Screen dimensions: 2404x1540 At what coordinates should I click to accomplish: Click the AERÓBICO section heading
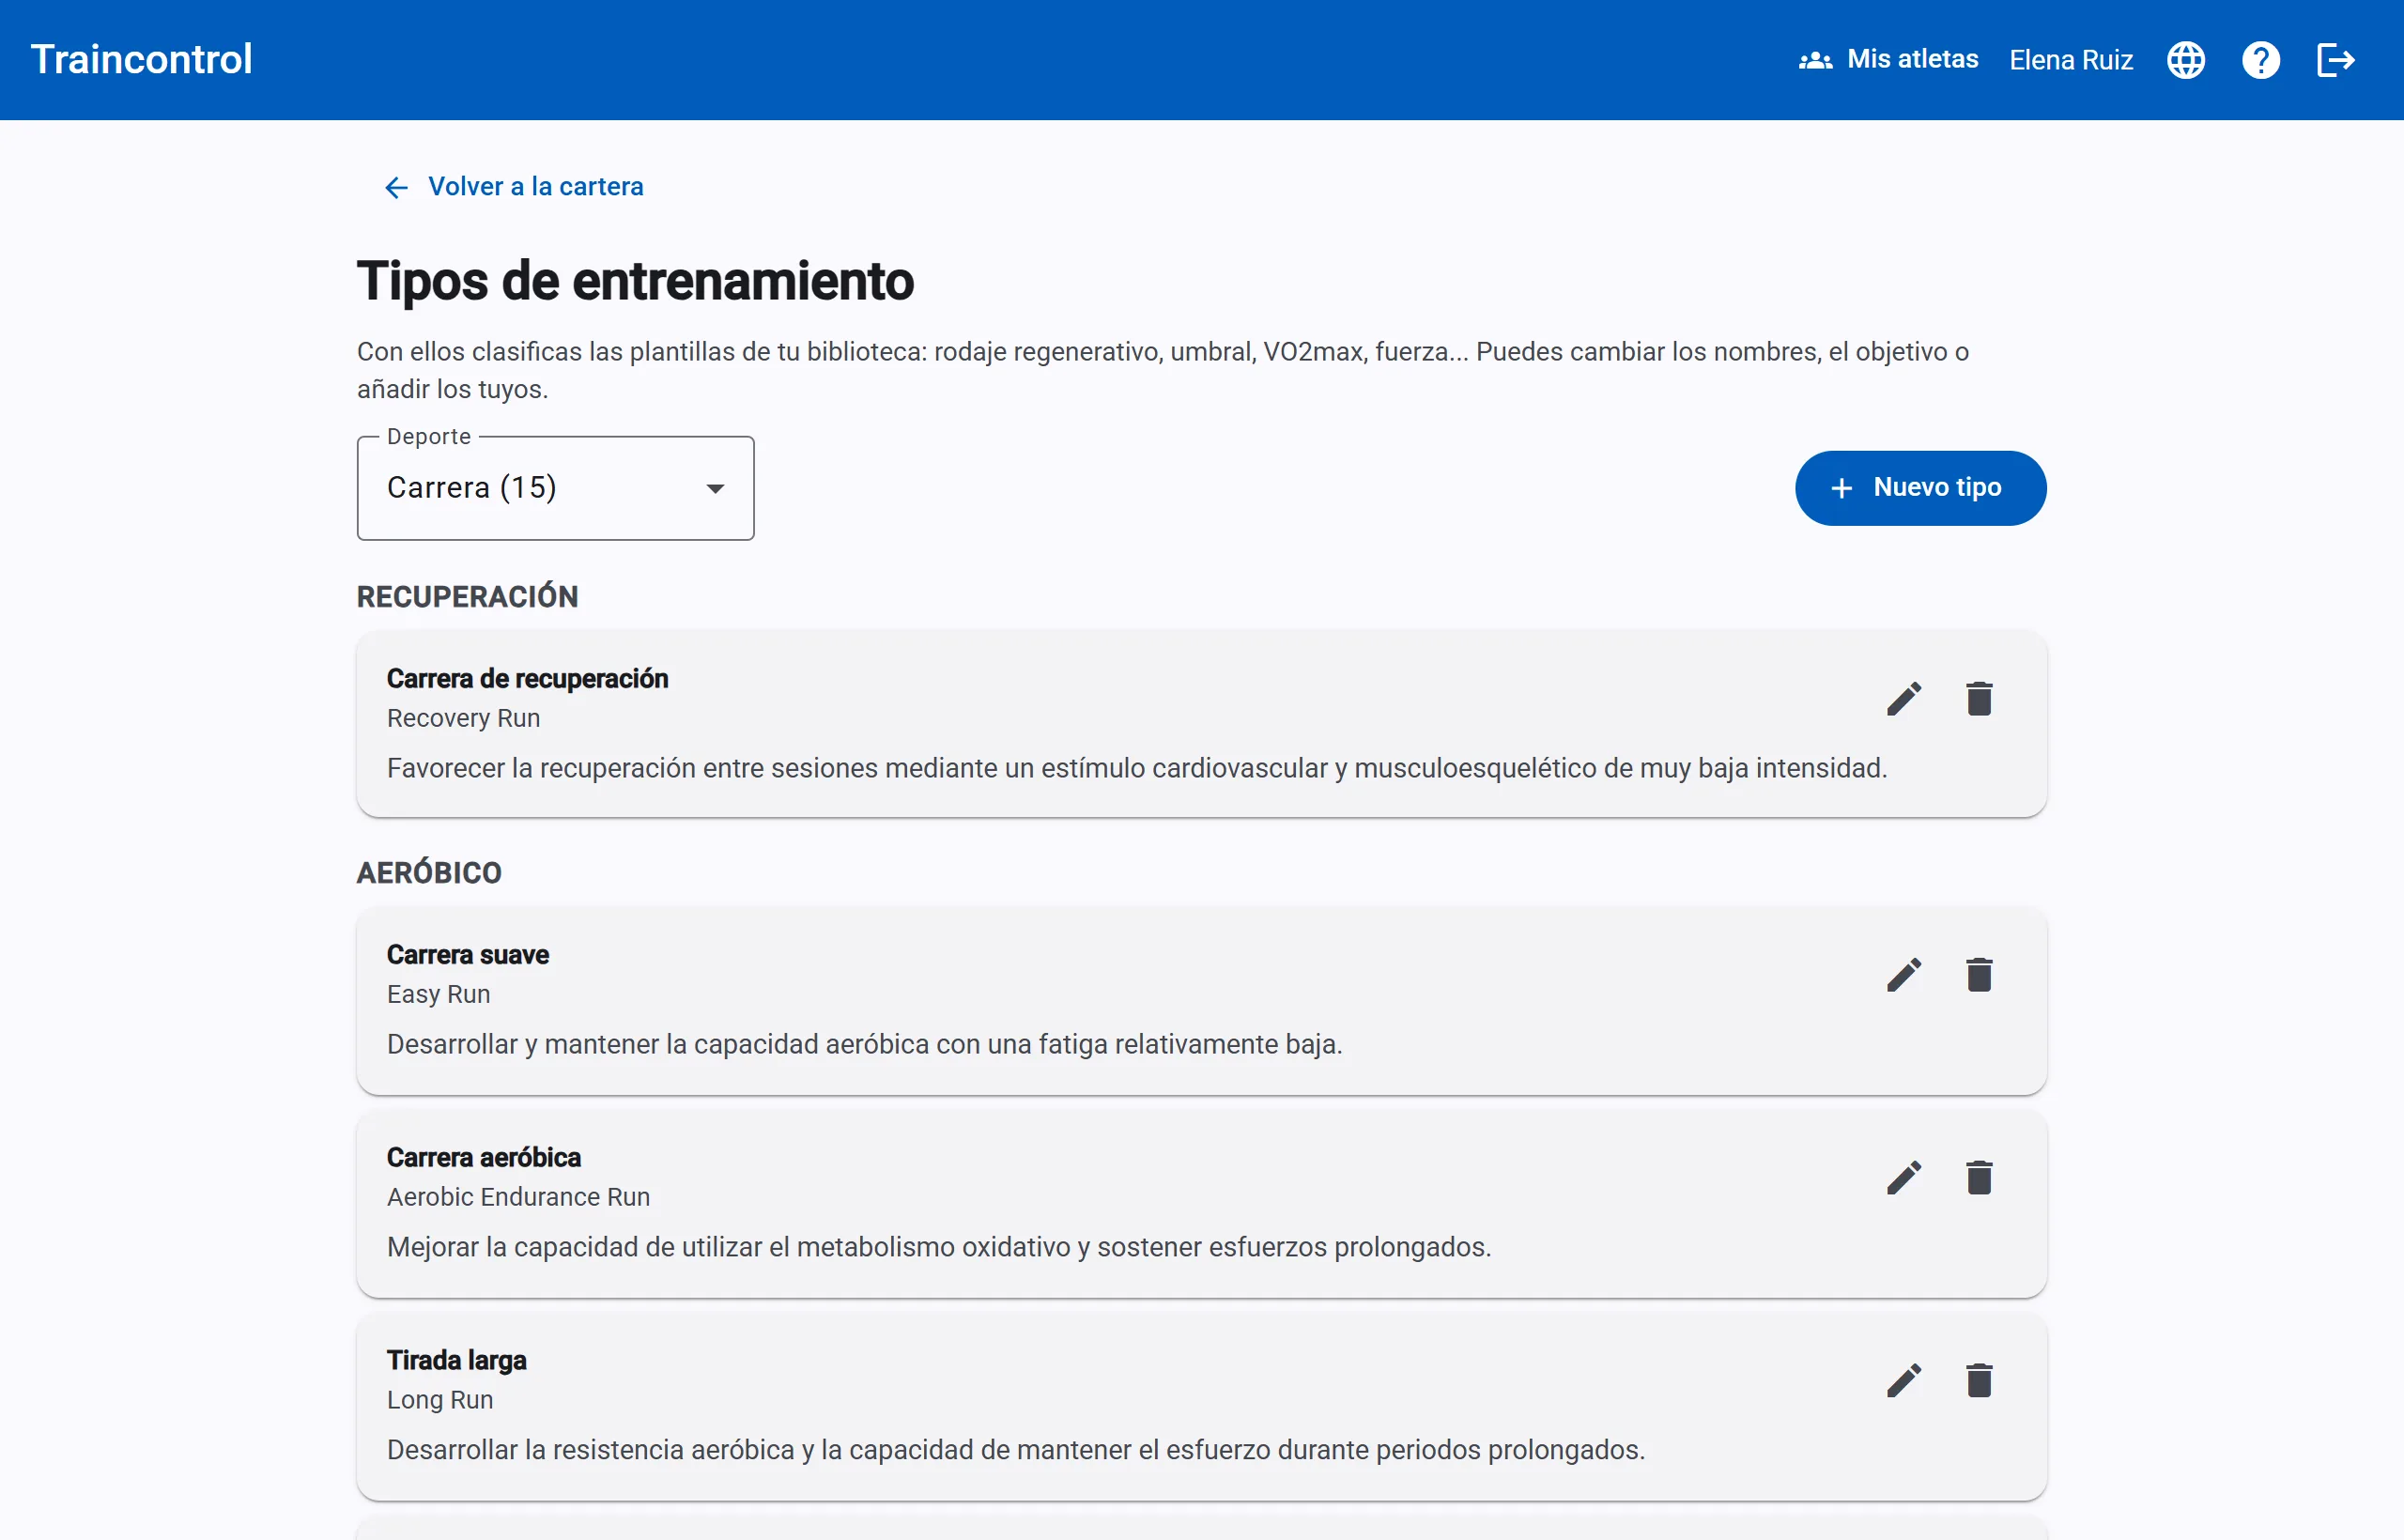click(429, 873)
